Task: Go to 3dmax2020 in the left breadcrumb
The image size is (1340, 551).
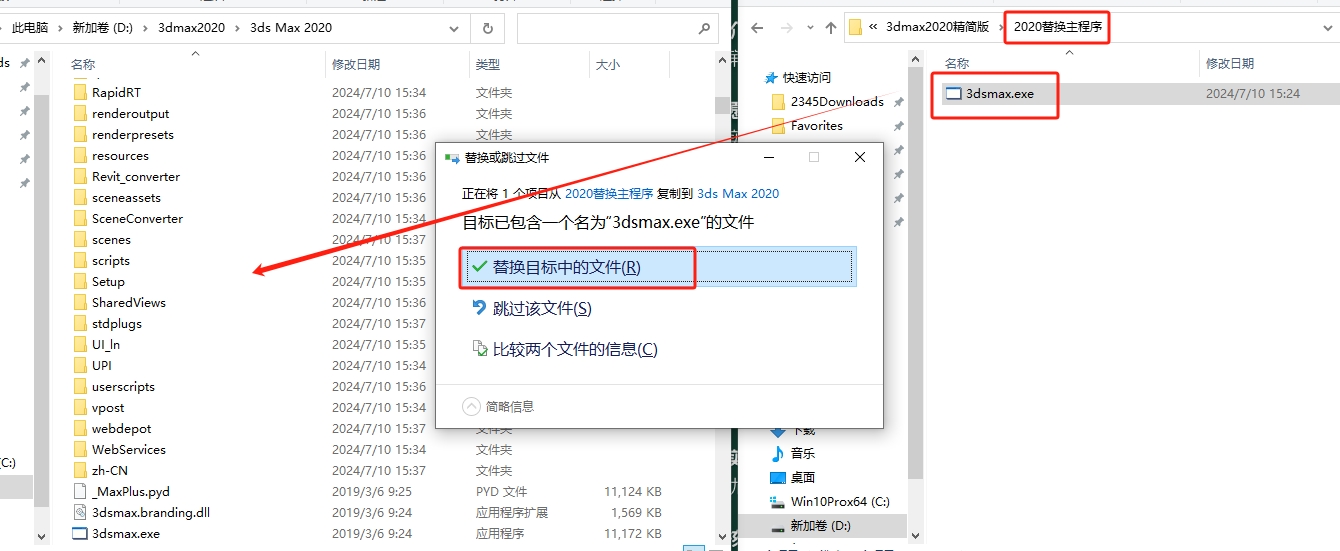Action: tap(192, 28)
